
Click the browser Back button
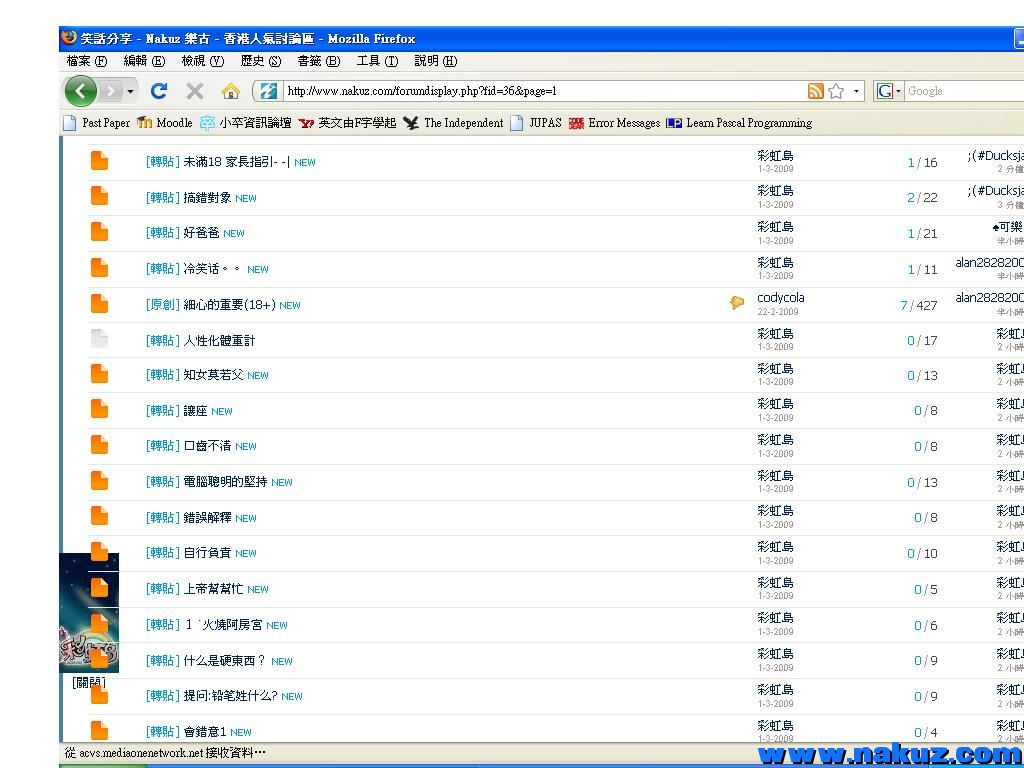click(x=81, y=91)
